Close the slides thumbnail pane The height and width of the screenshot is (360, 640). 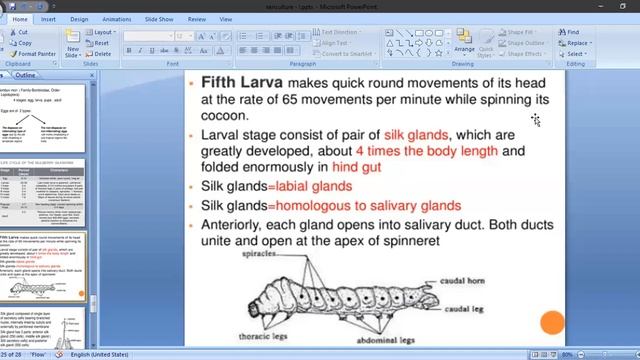[92, 75]
